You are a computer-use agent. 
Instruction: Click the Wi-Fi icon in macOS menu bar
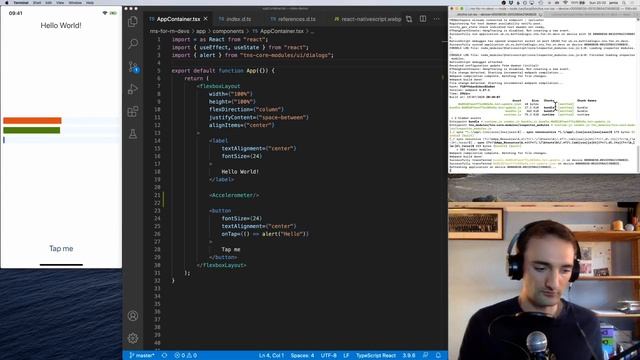[x=565, y=2]
